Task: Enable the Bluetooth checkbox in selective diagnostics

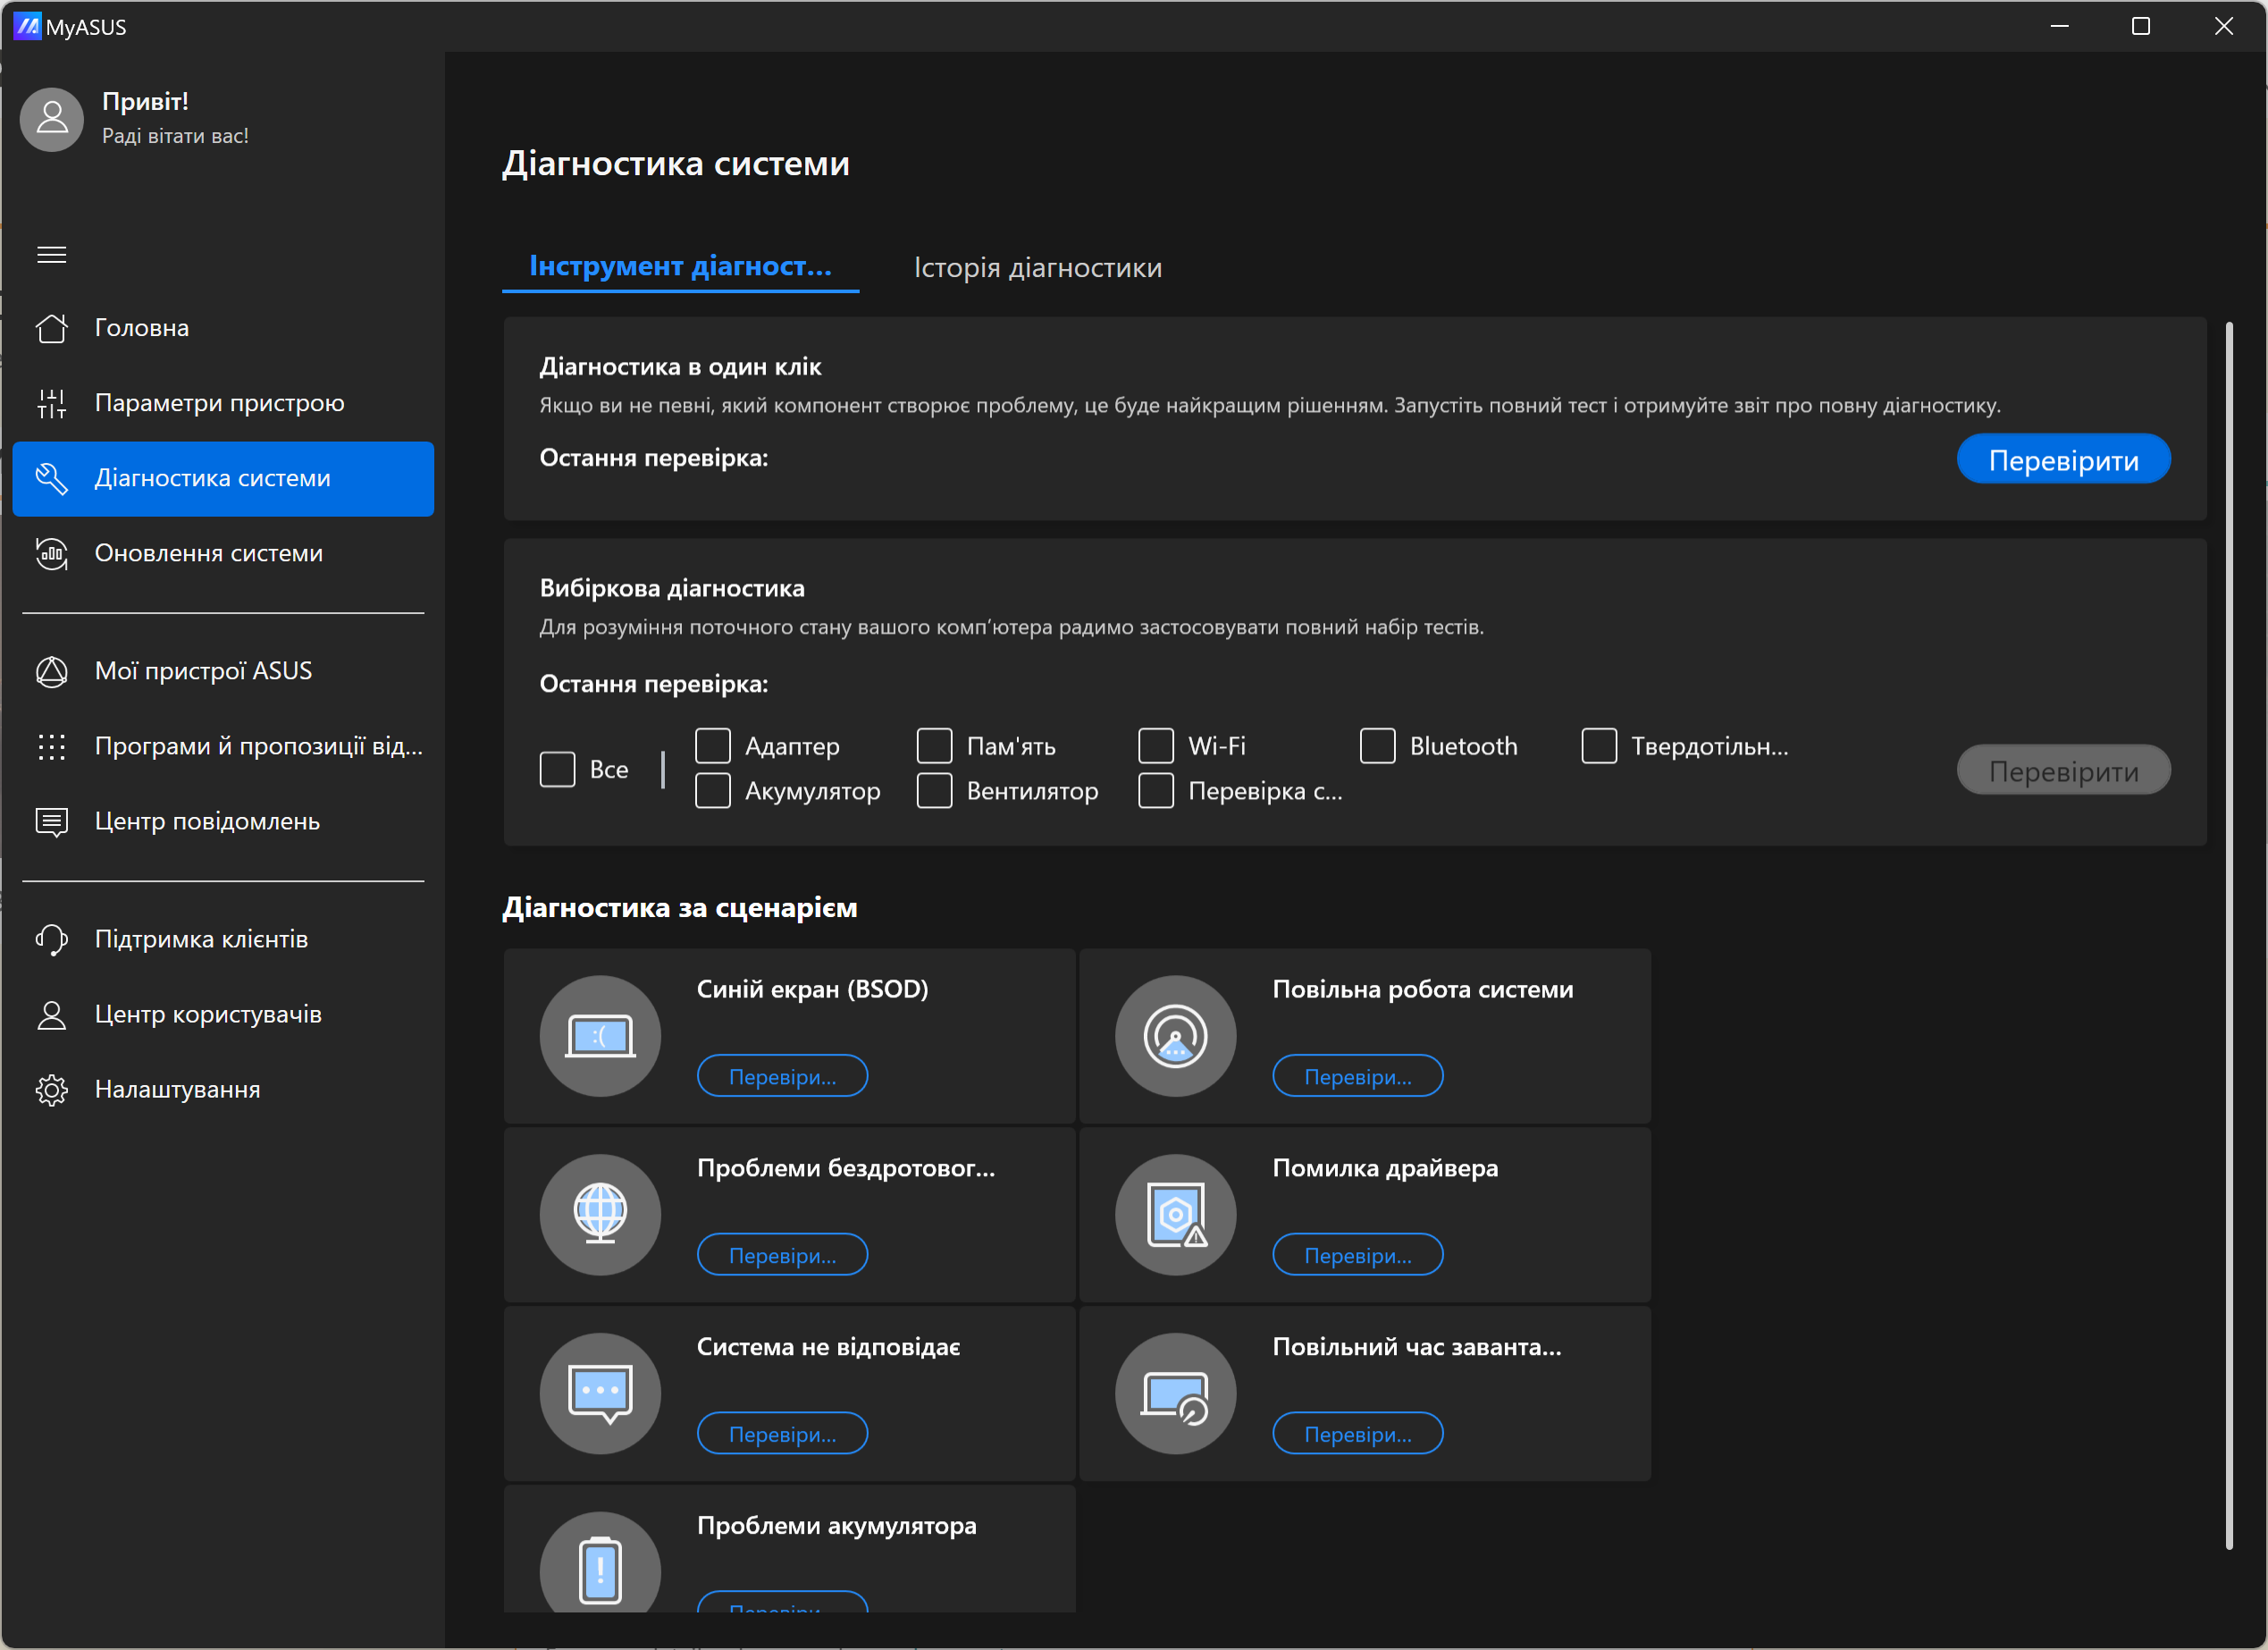Action: [x=1379, y=745]
